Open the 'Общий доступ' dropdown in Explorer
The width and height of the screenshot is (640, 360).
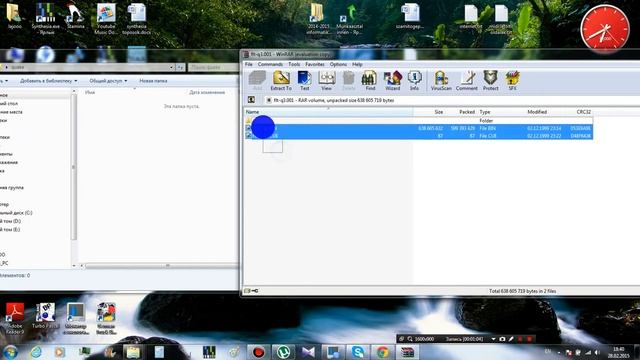coord(108,81)
